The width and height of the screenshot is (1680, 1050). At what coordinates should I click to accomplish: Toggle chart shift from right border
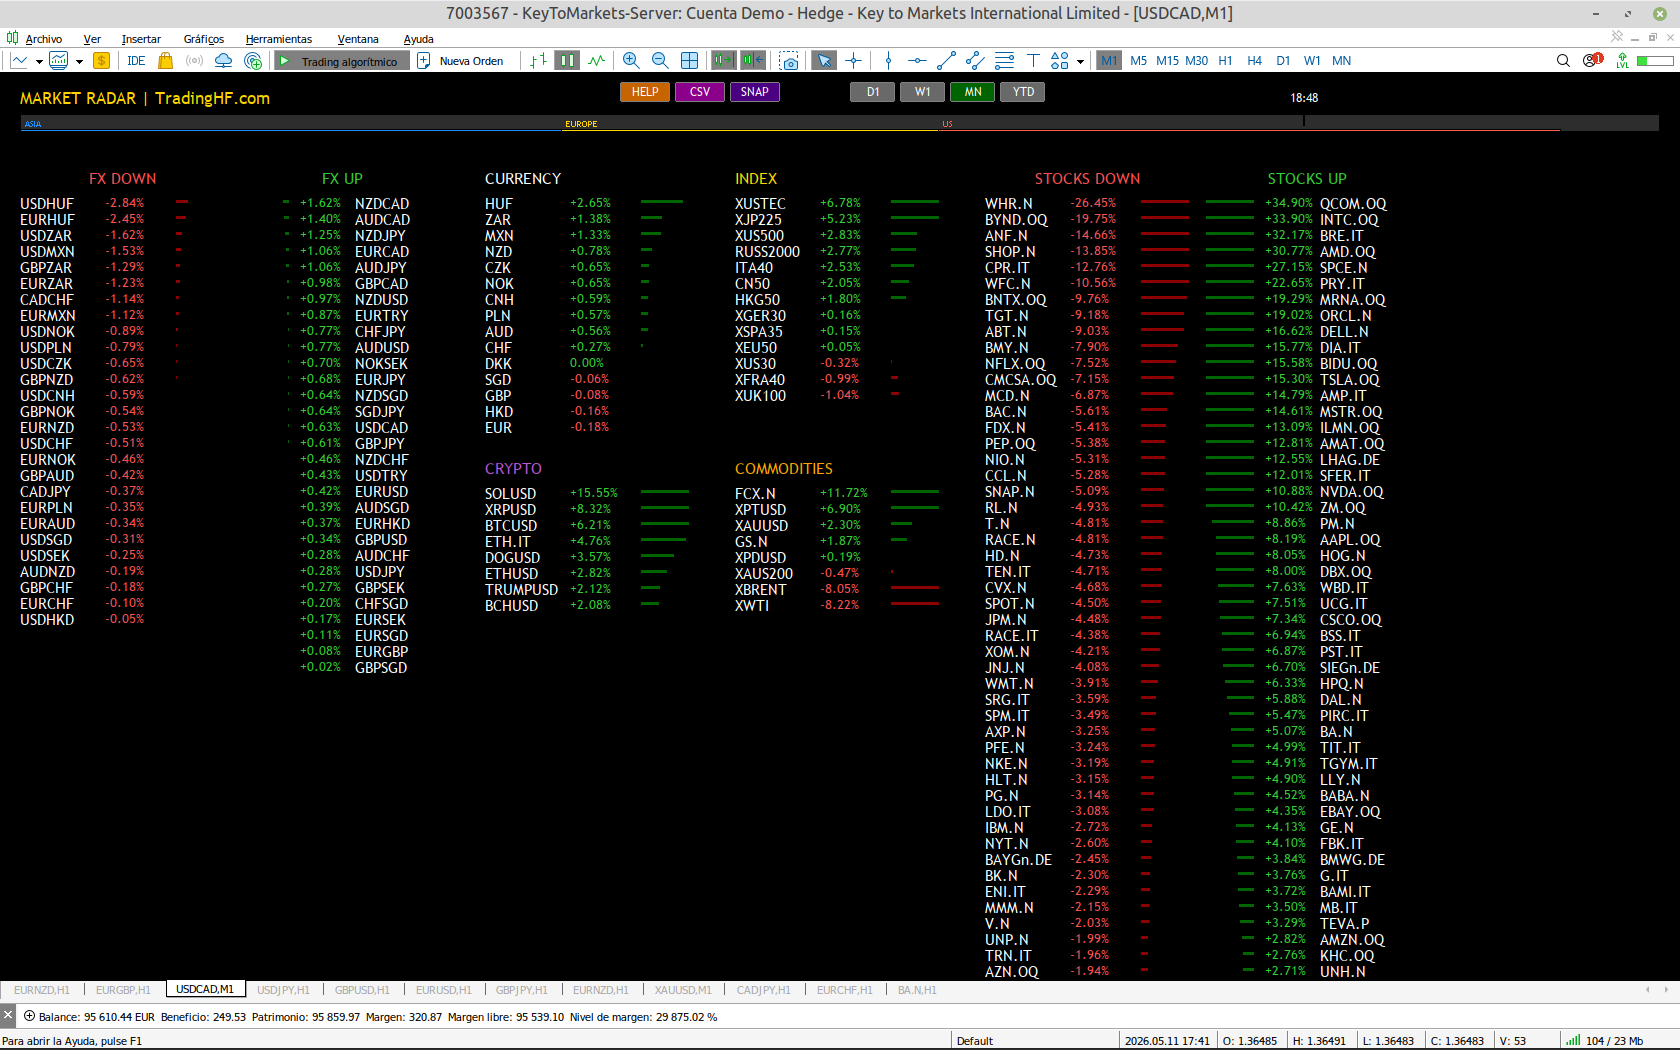[x=753, y=61]
